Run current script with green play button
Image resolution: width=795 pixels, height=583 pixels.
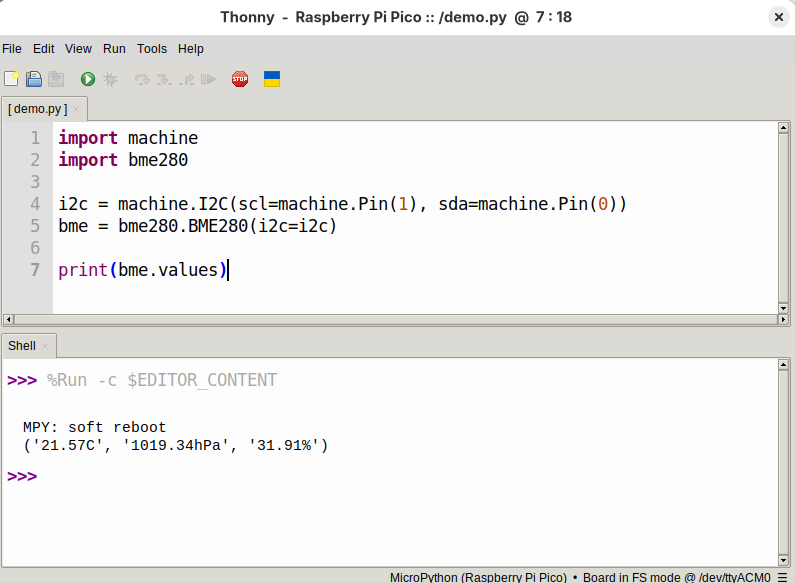point(88,79)
